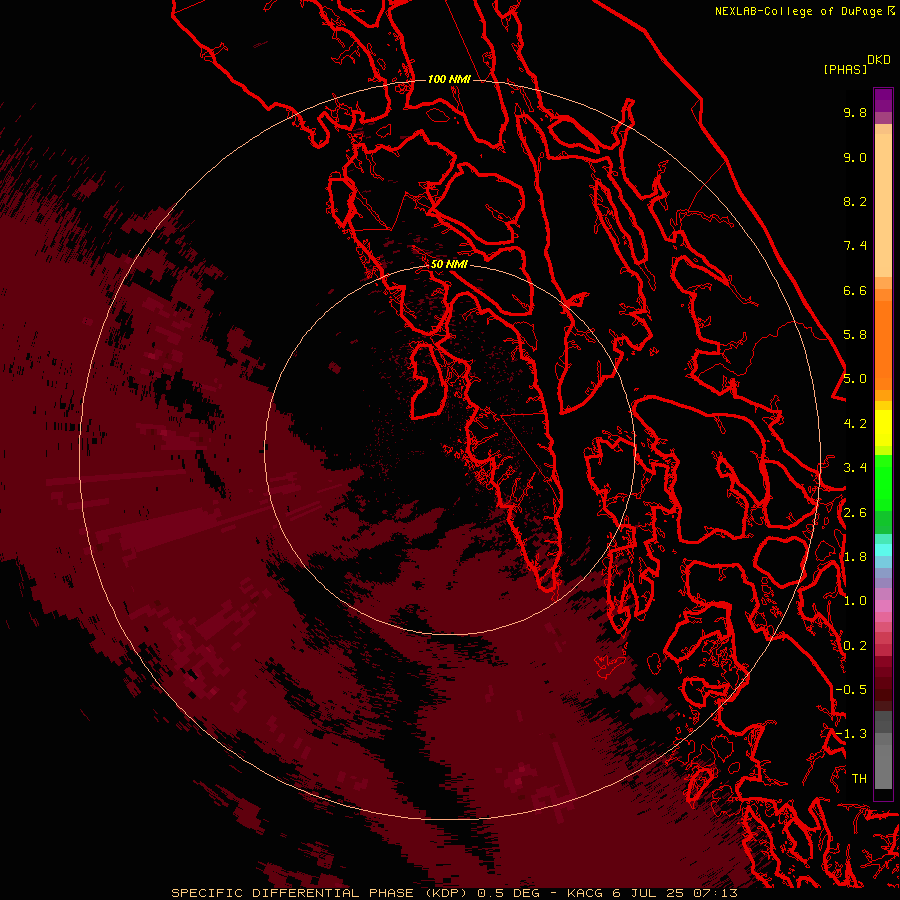Click the 0.5 DEG elevation text
900x900 pixels.
(x=508, y=893)
